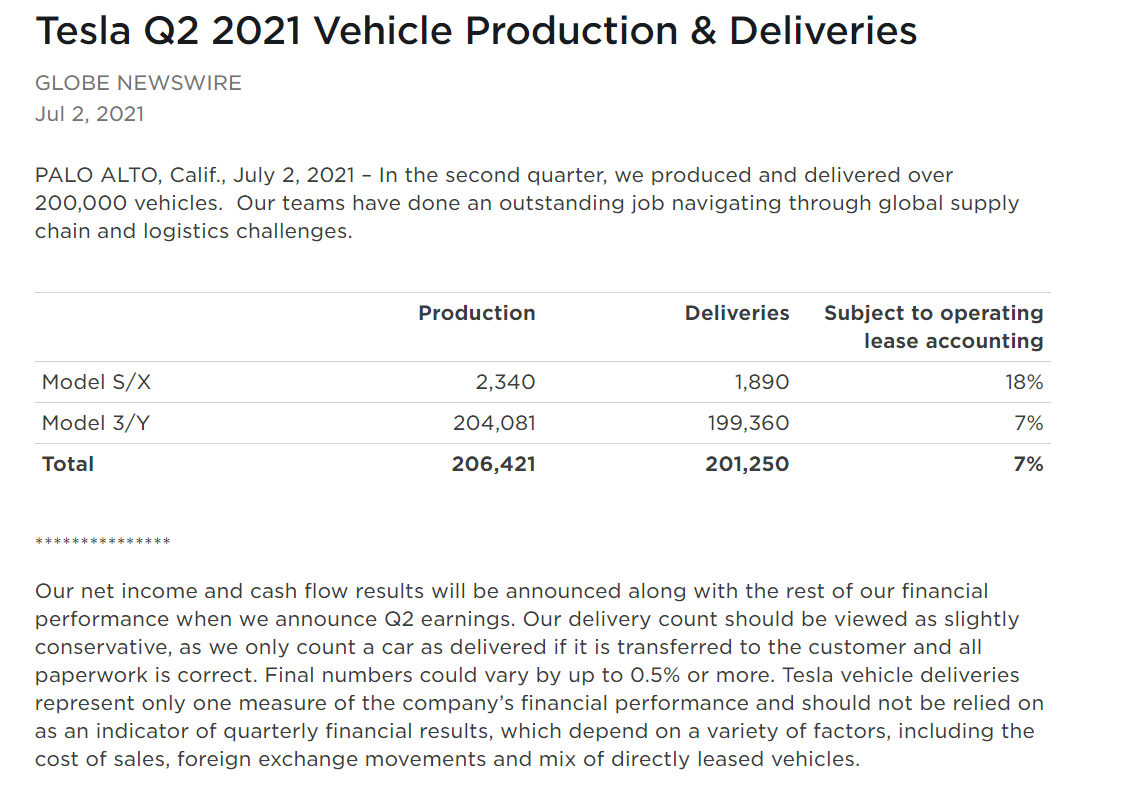Select the Model 3/Y row label

point(96,423)
